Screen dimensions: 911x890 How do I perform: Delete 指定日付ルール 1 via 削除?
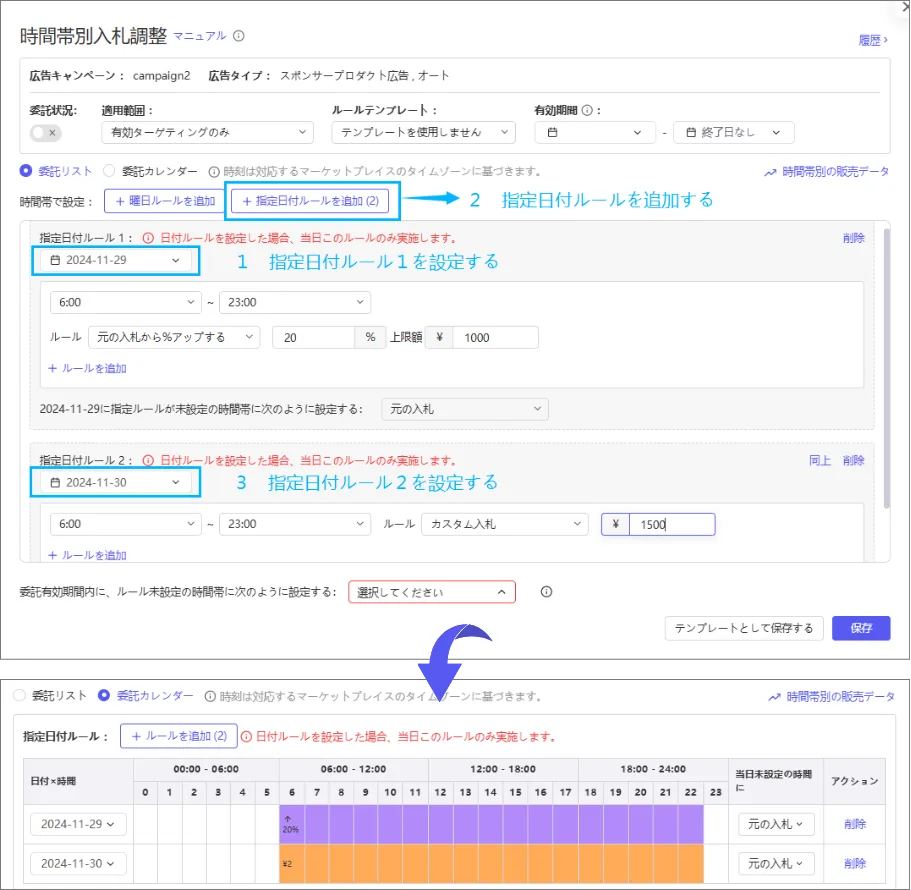853,238
